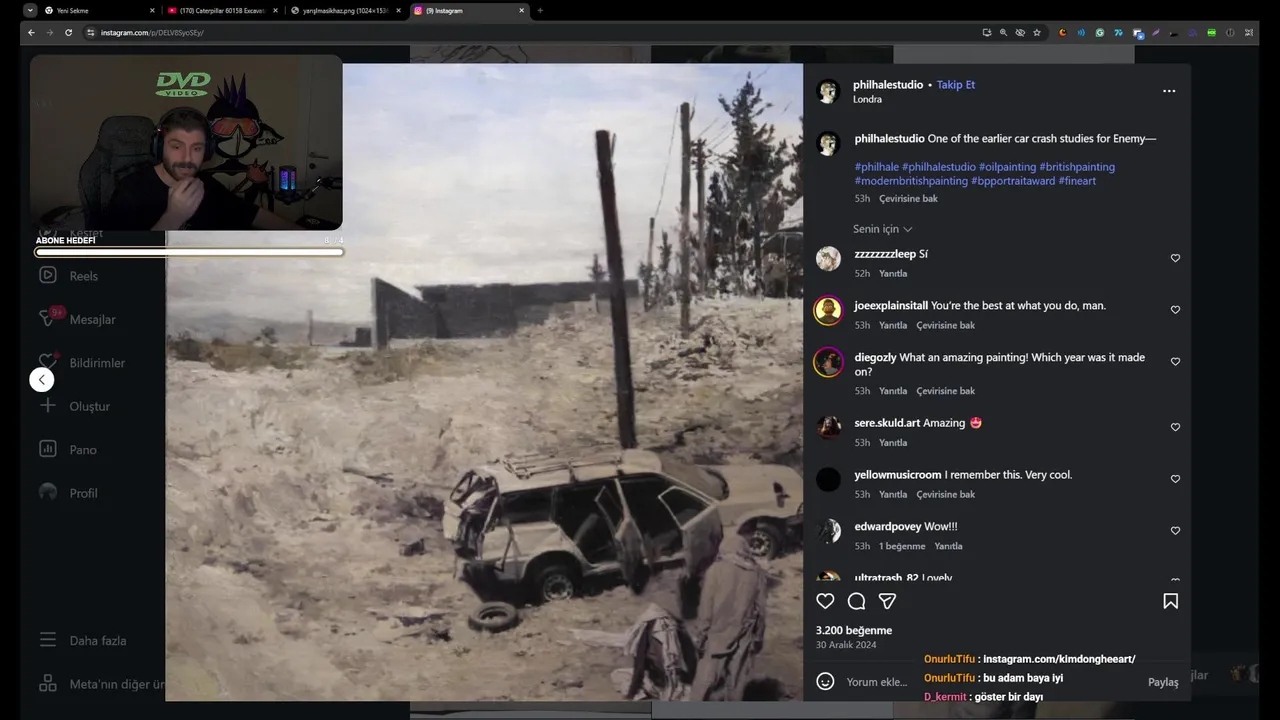Like the joeexplainsitall comment

click(x=1175, y=310)
